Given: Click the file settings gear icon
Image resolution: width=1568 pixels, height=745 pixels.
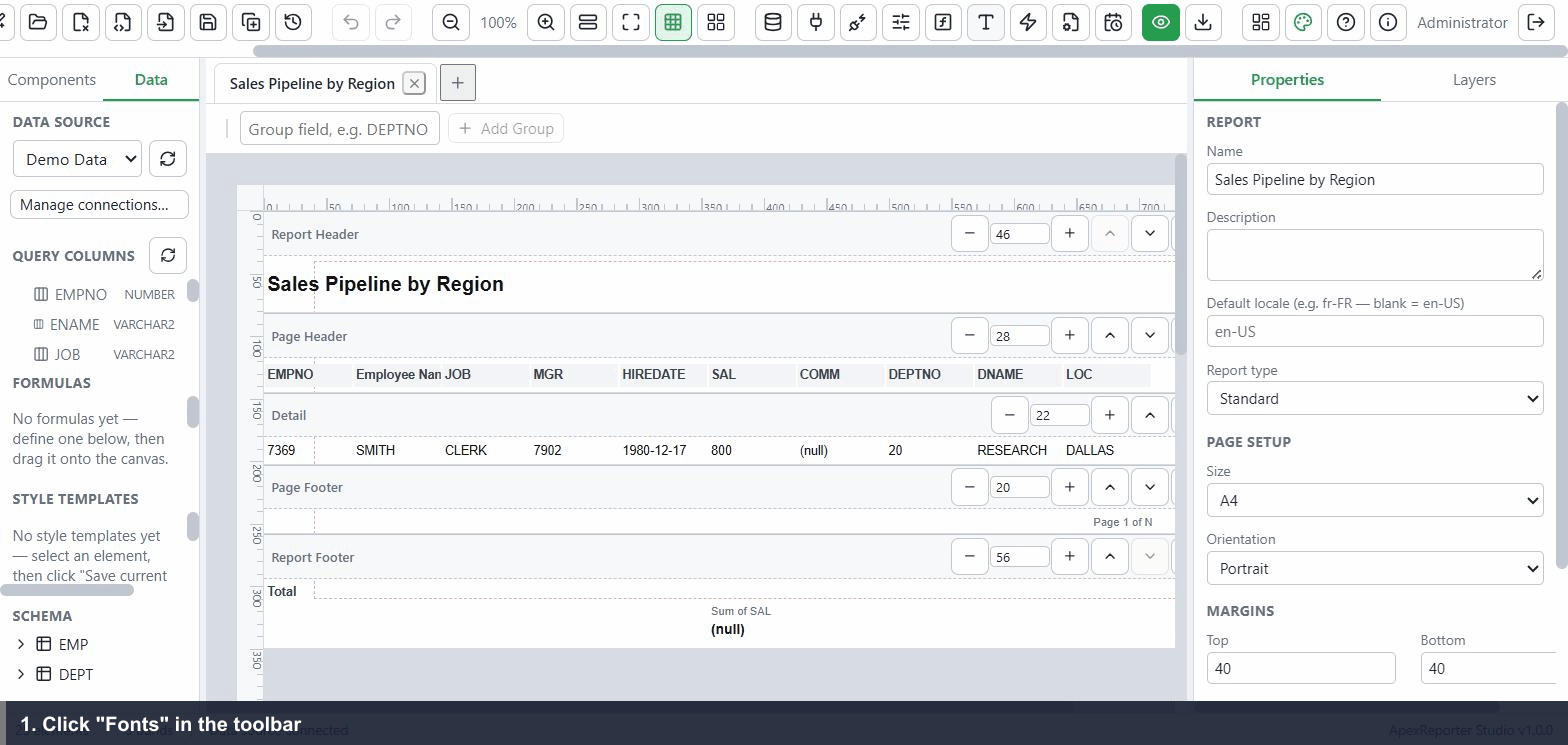Looking at the screenshot, I should click(x=1071, y=22).
